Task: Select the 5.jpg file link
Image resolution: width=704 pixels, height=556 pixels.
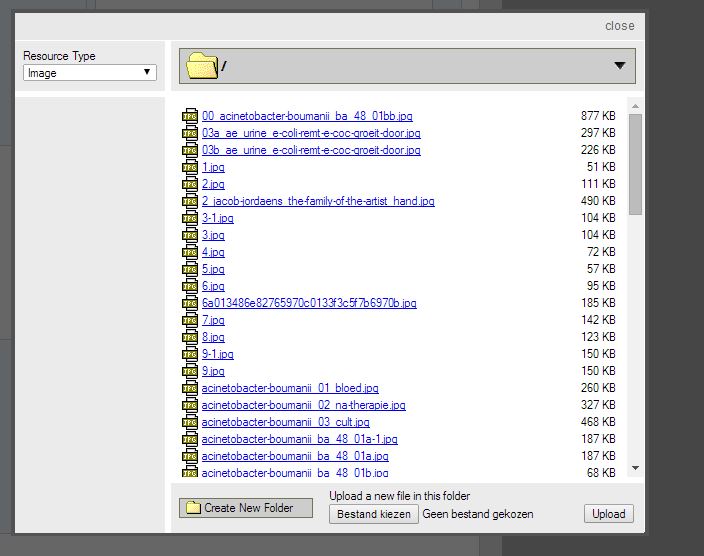Action: click(213, 269)
